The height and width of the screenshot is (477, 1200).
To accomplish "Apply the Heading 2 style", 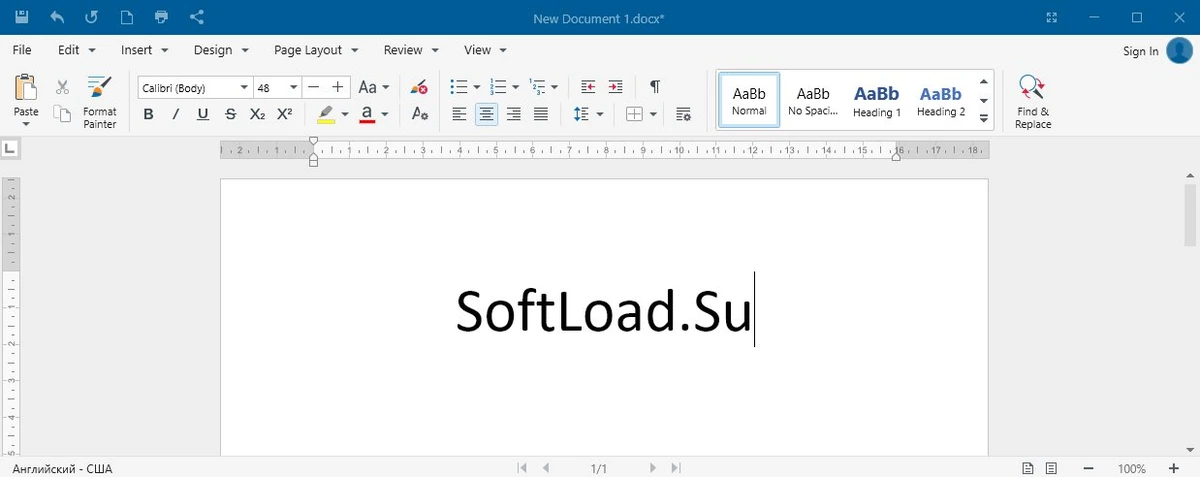I will tap(941, 100).
